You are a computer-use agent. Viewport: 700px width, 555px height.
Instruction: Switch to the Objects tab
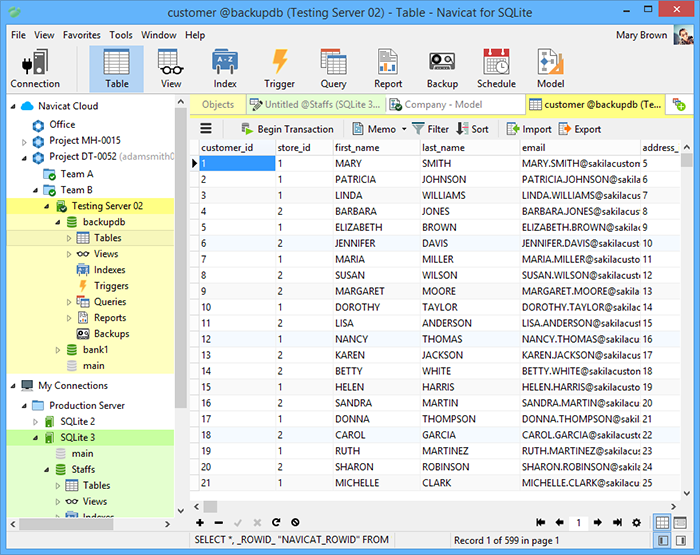point(218,104)
